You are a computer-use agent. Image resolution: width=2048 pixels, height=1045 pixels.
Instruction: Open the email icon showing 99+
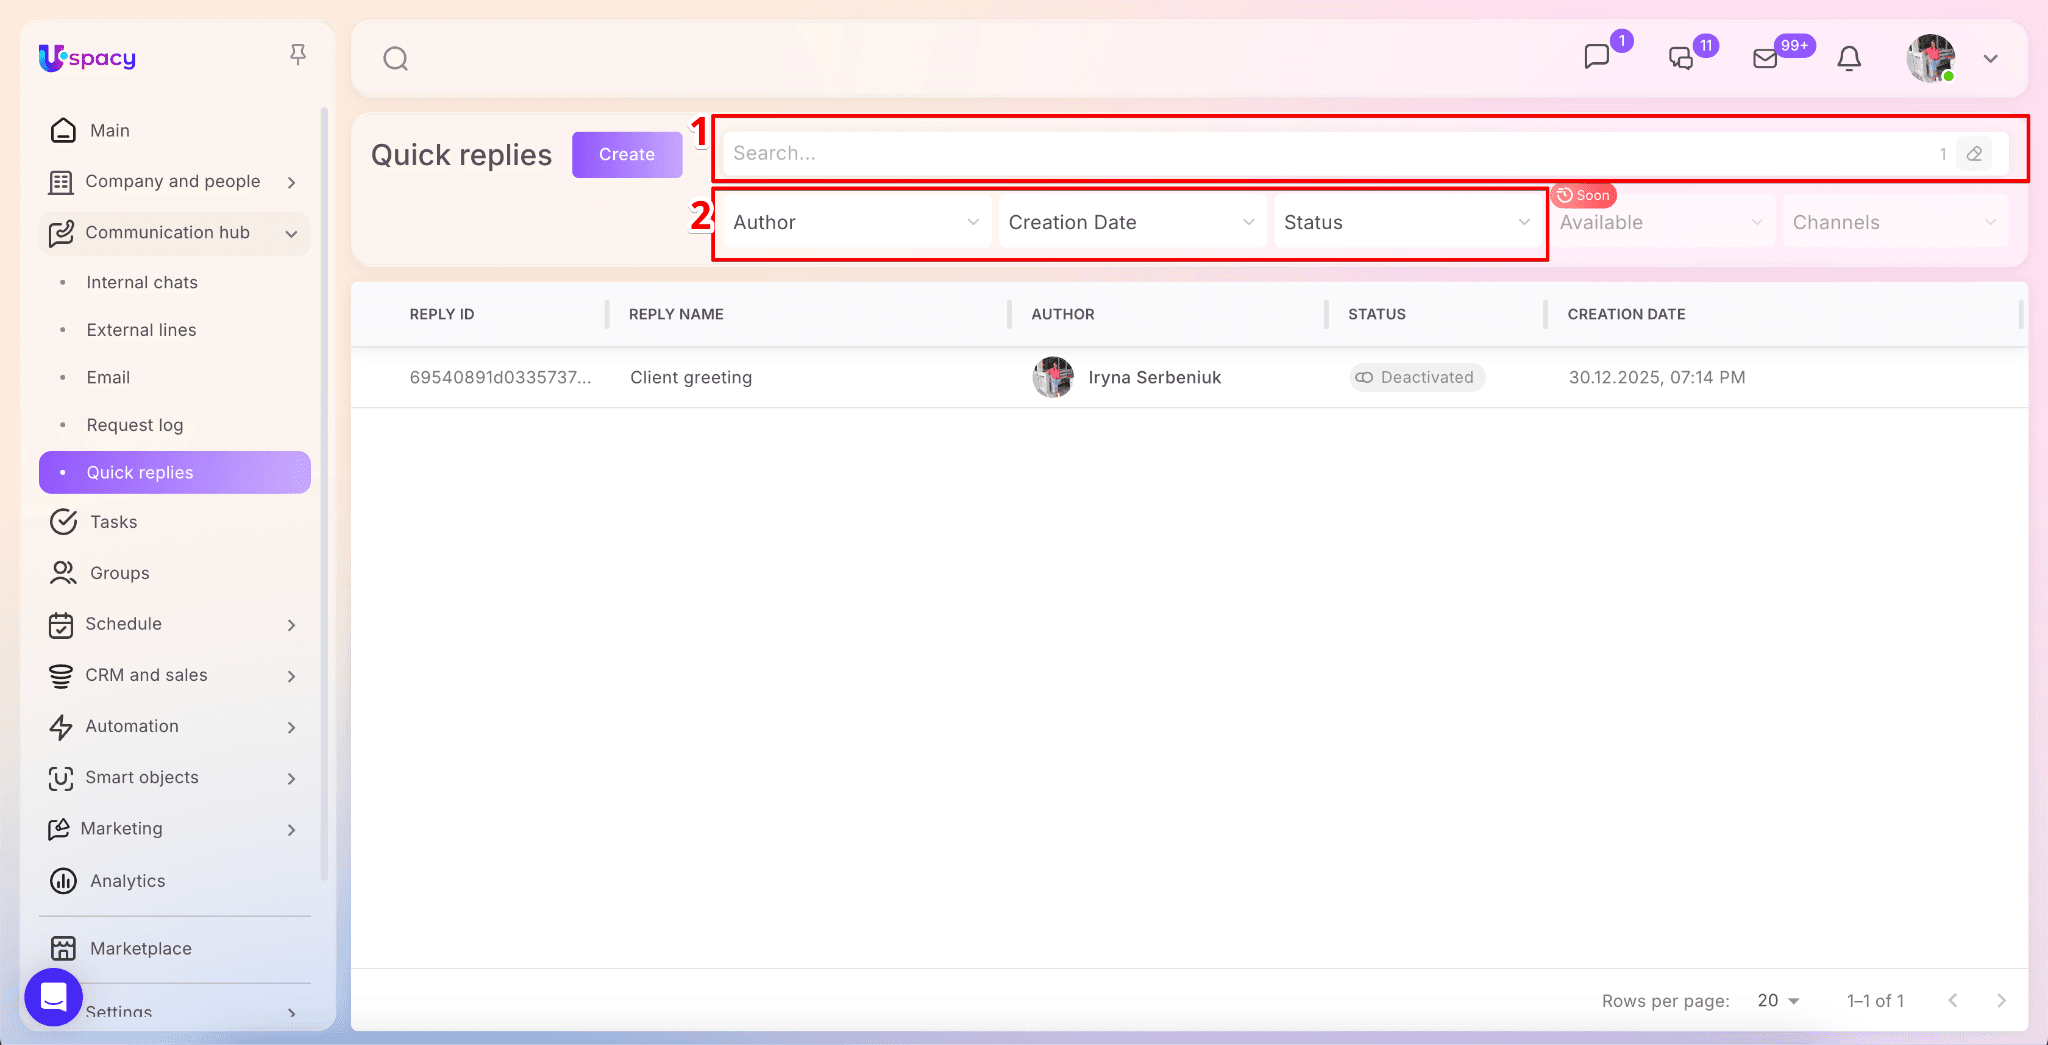click(x=1765, y=58)
